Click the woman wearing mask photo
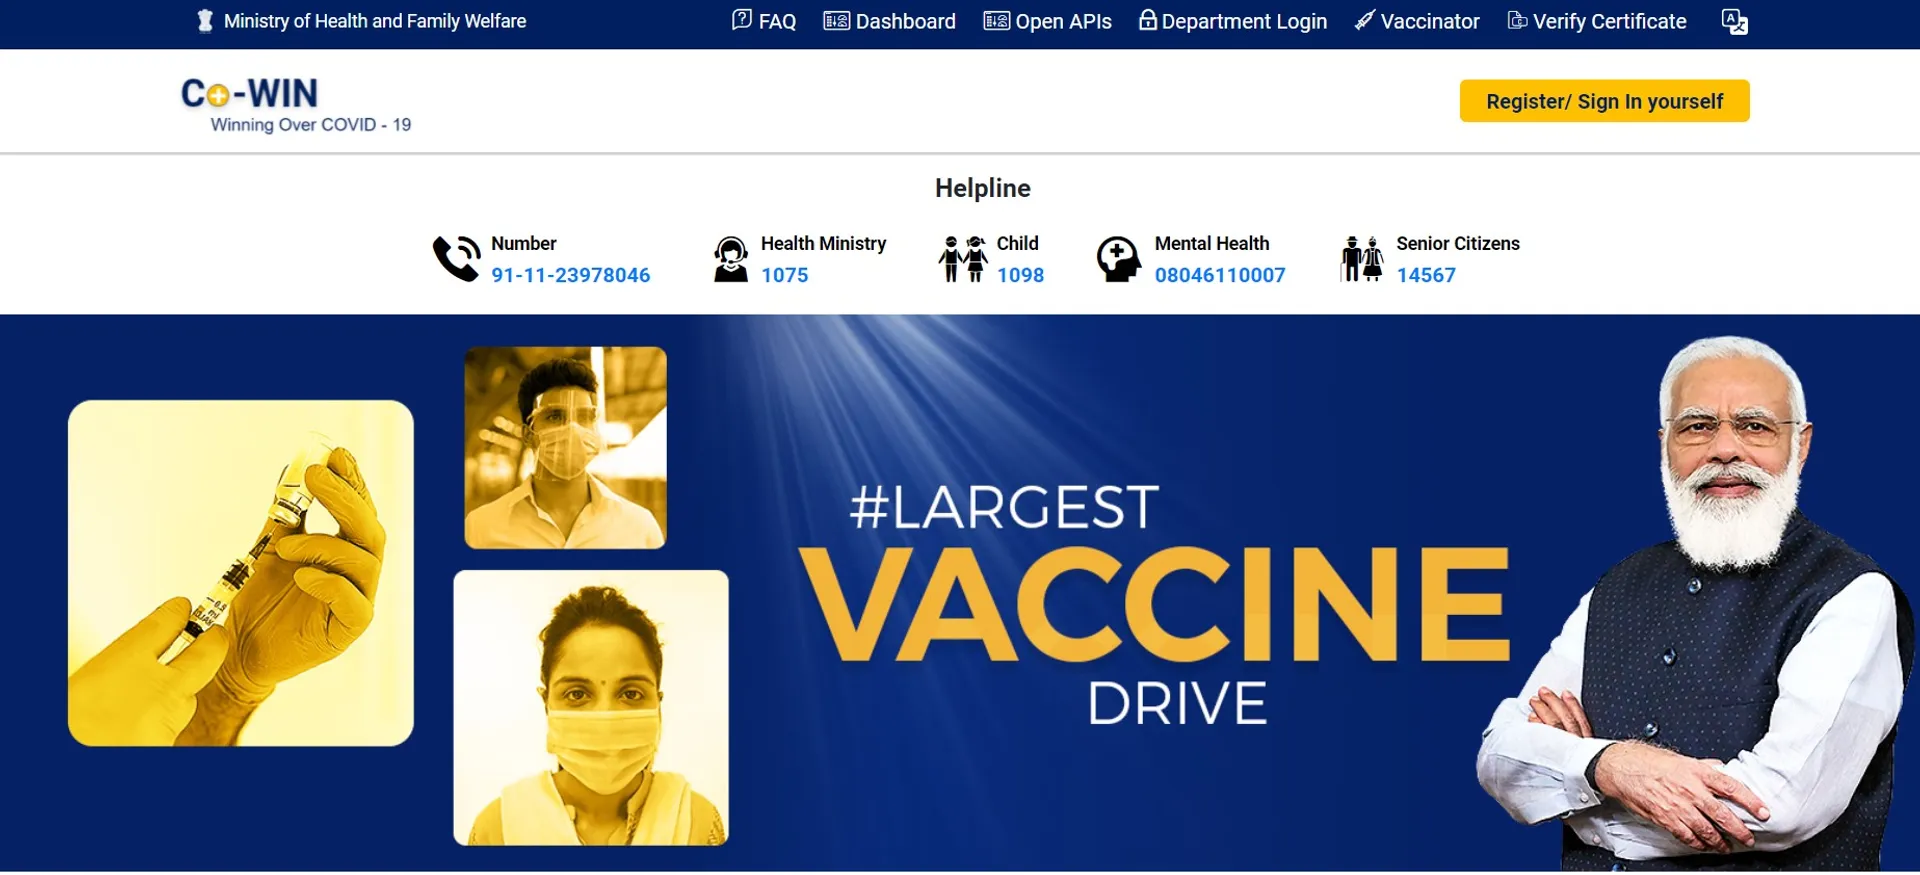Viewport: 1920px width, 875px height. point(591,708)
